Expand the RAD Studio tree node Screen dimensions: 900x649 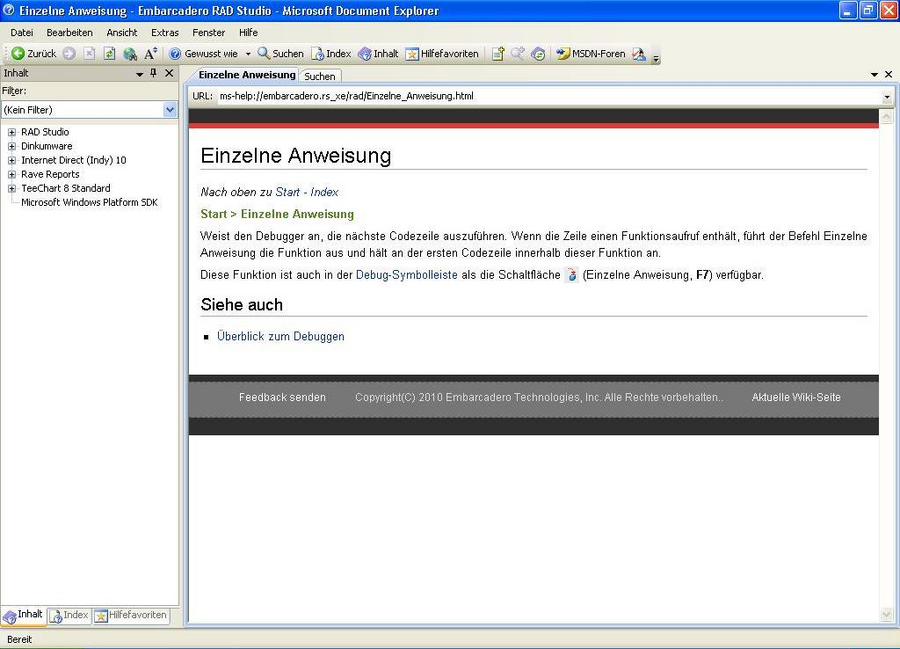tap(11, 132)
